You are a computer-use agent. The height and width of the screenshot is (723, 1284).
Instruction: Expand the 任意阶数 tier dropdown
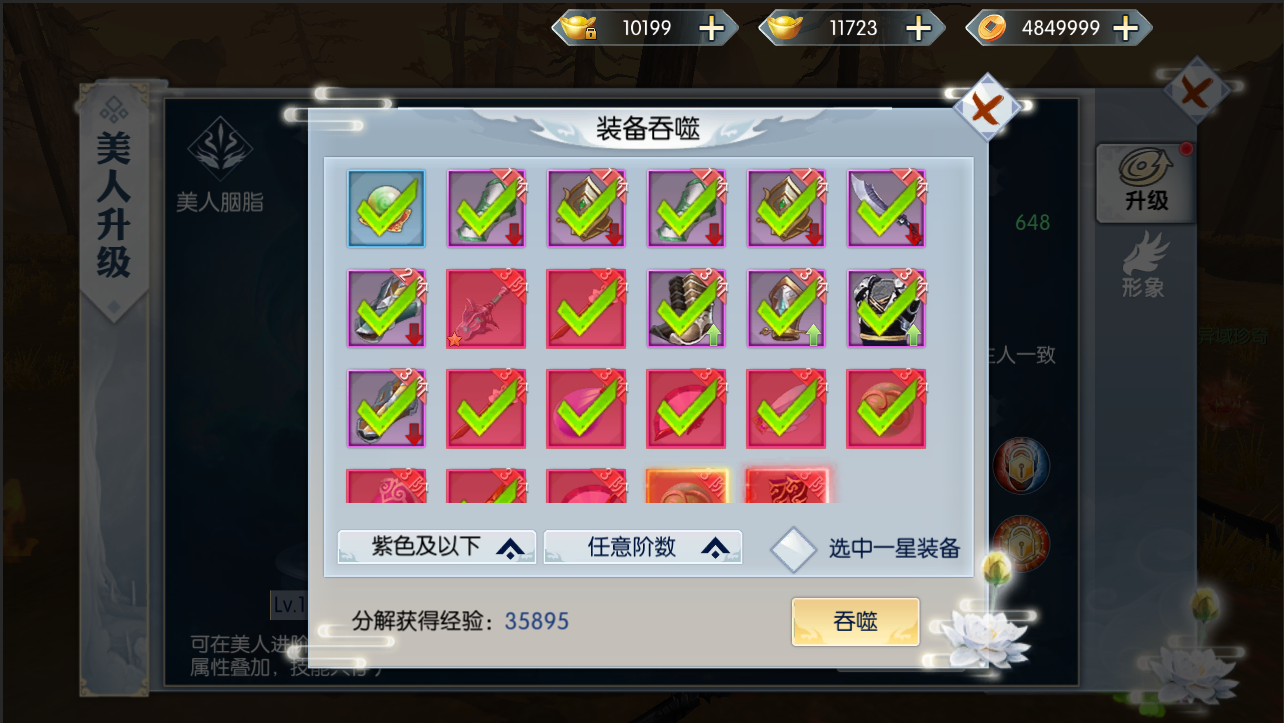pos(643,547)
